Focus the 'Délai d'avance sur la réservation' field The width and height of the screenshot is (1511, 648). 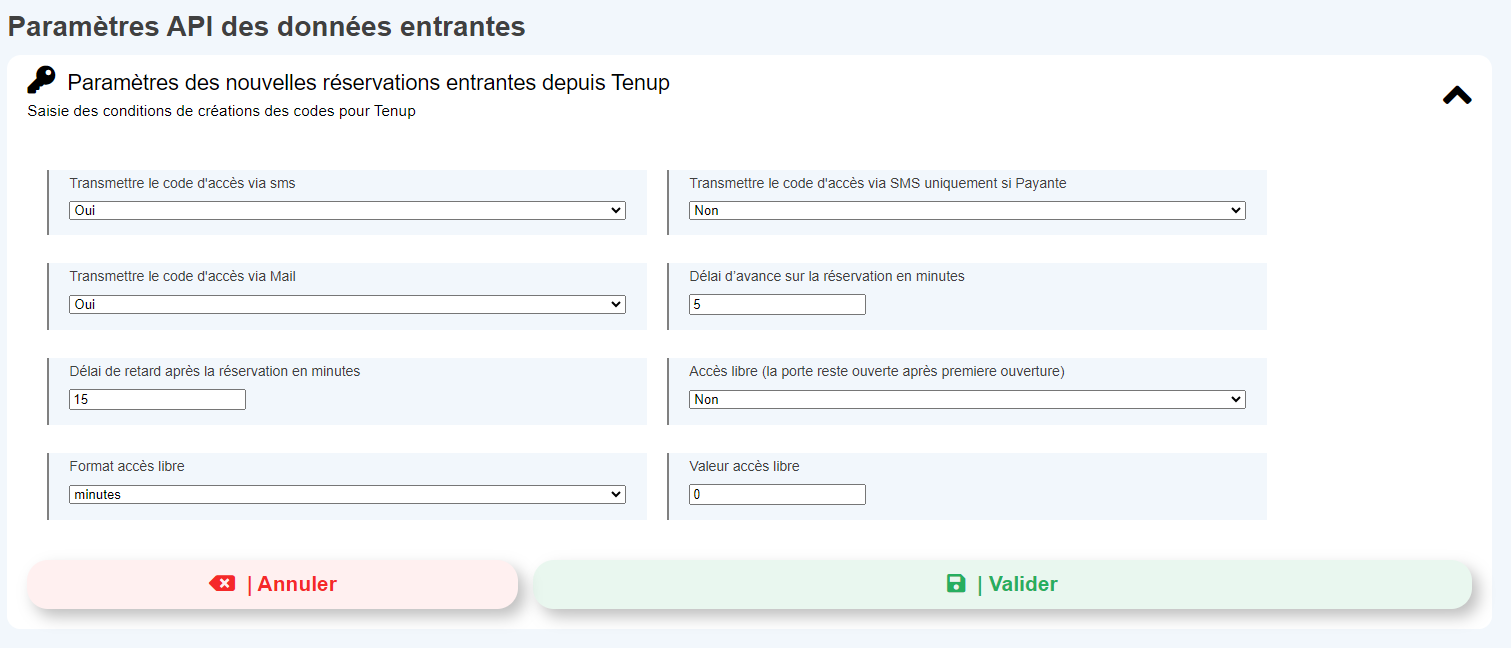coord(777,304)
